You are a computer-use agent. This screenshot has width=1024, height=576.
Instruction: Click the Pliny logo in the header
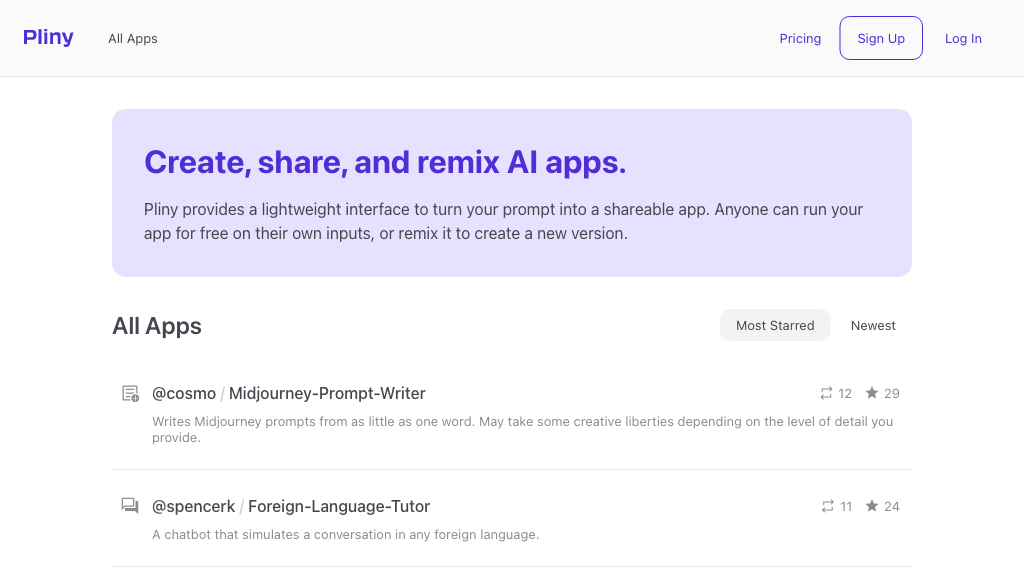pos(48,38)
